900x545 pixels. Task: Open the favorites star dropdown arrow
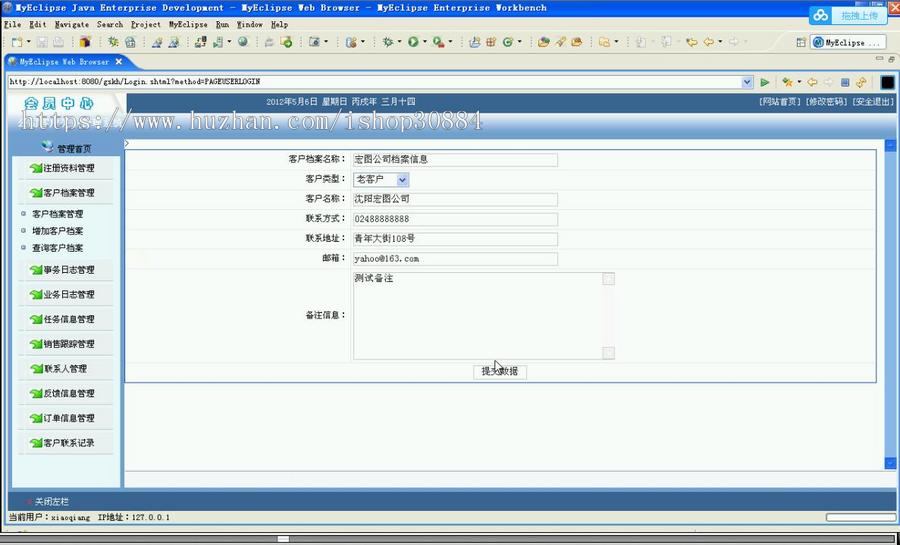tap(798, 82)
